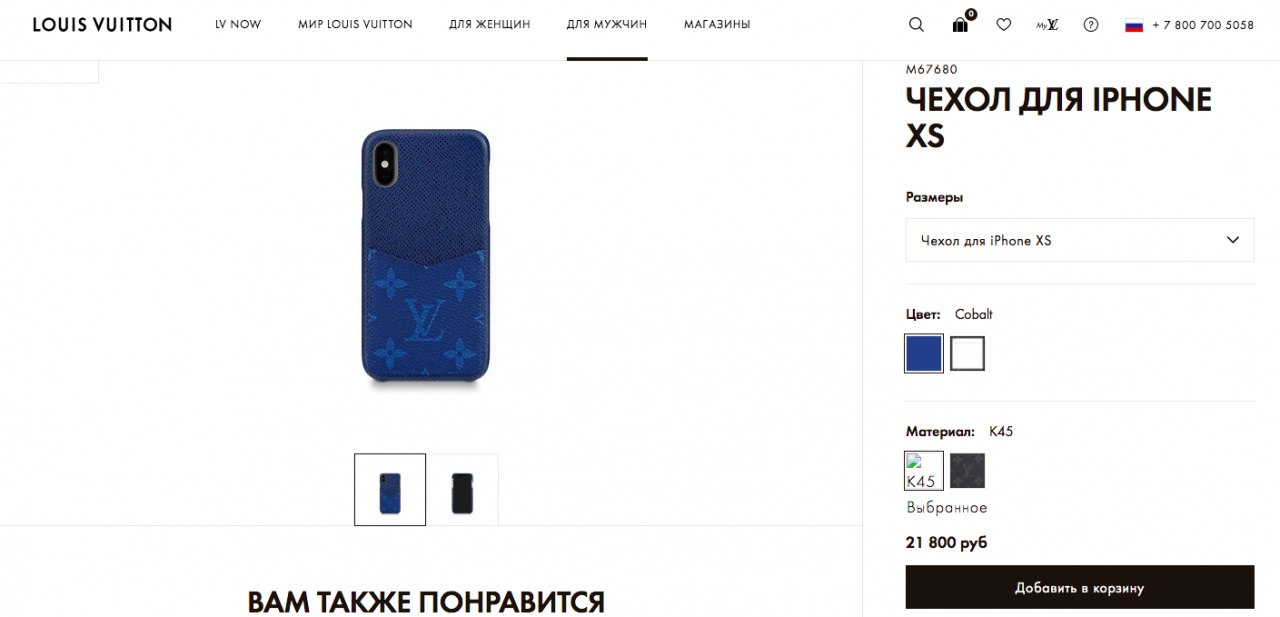Open the Чехол для iPhone XS selector
The height and width of the screenshot is (617, 1280).
pos(1080,240)
